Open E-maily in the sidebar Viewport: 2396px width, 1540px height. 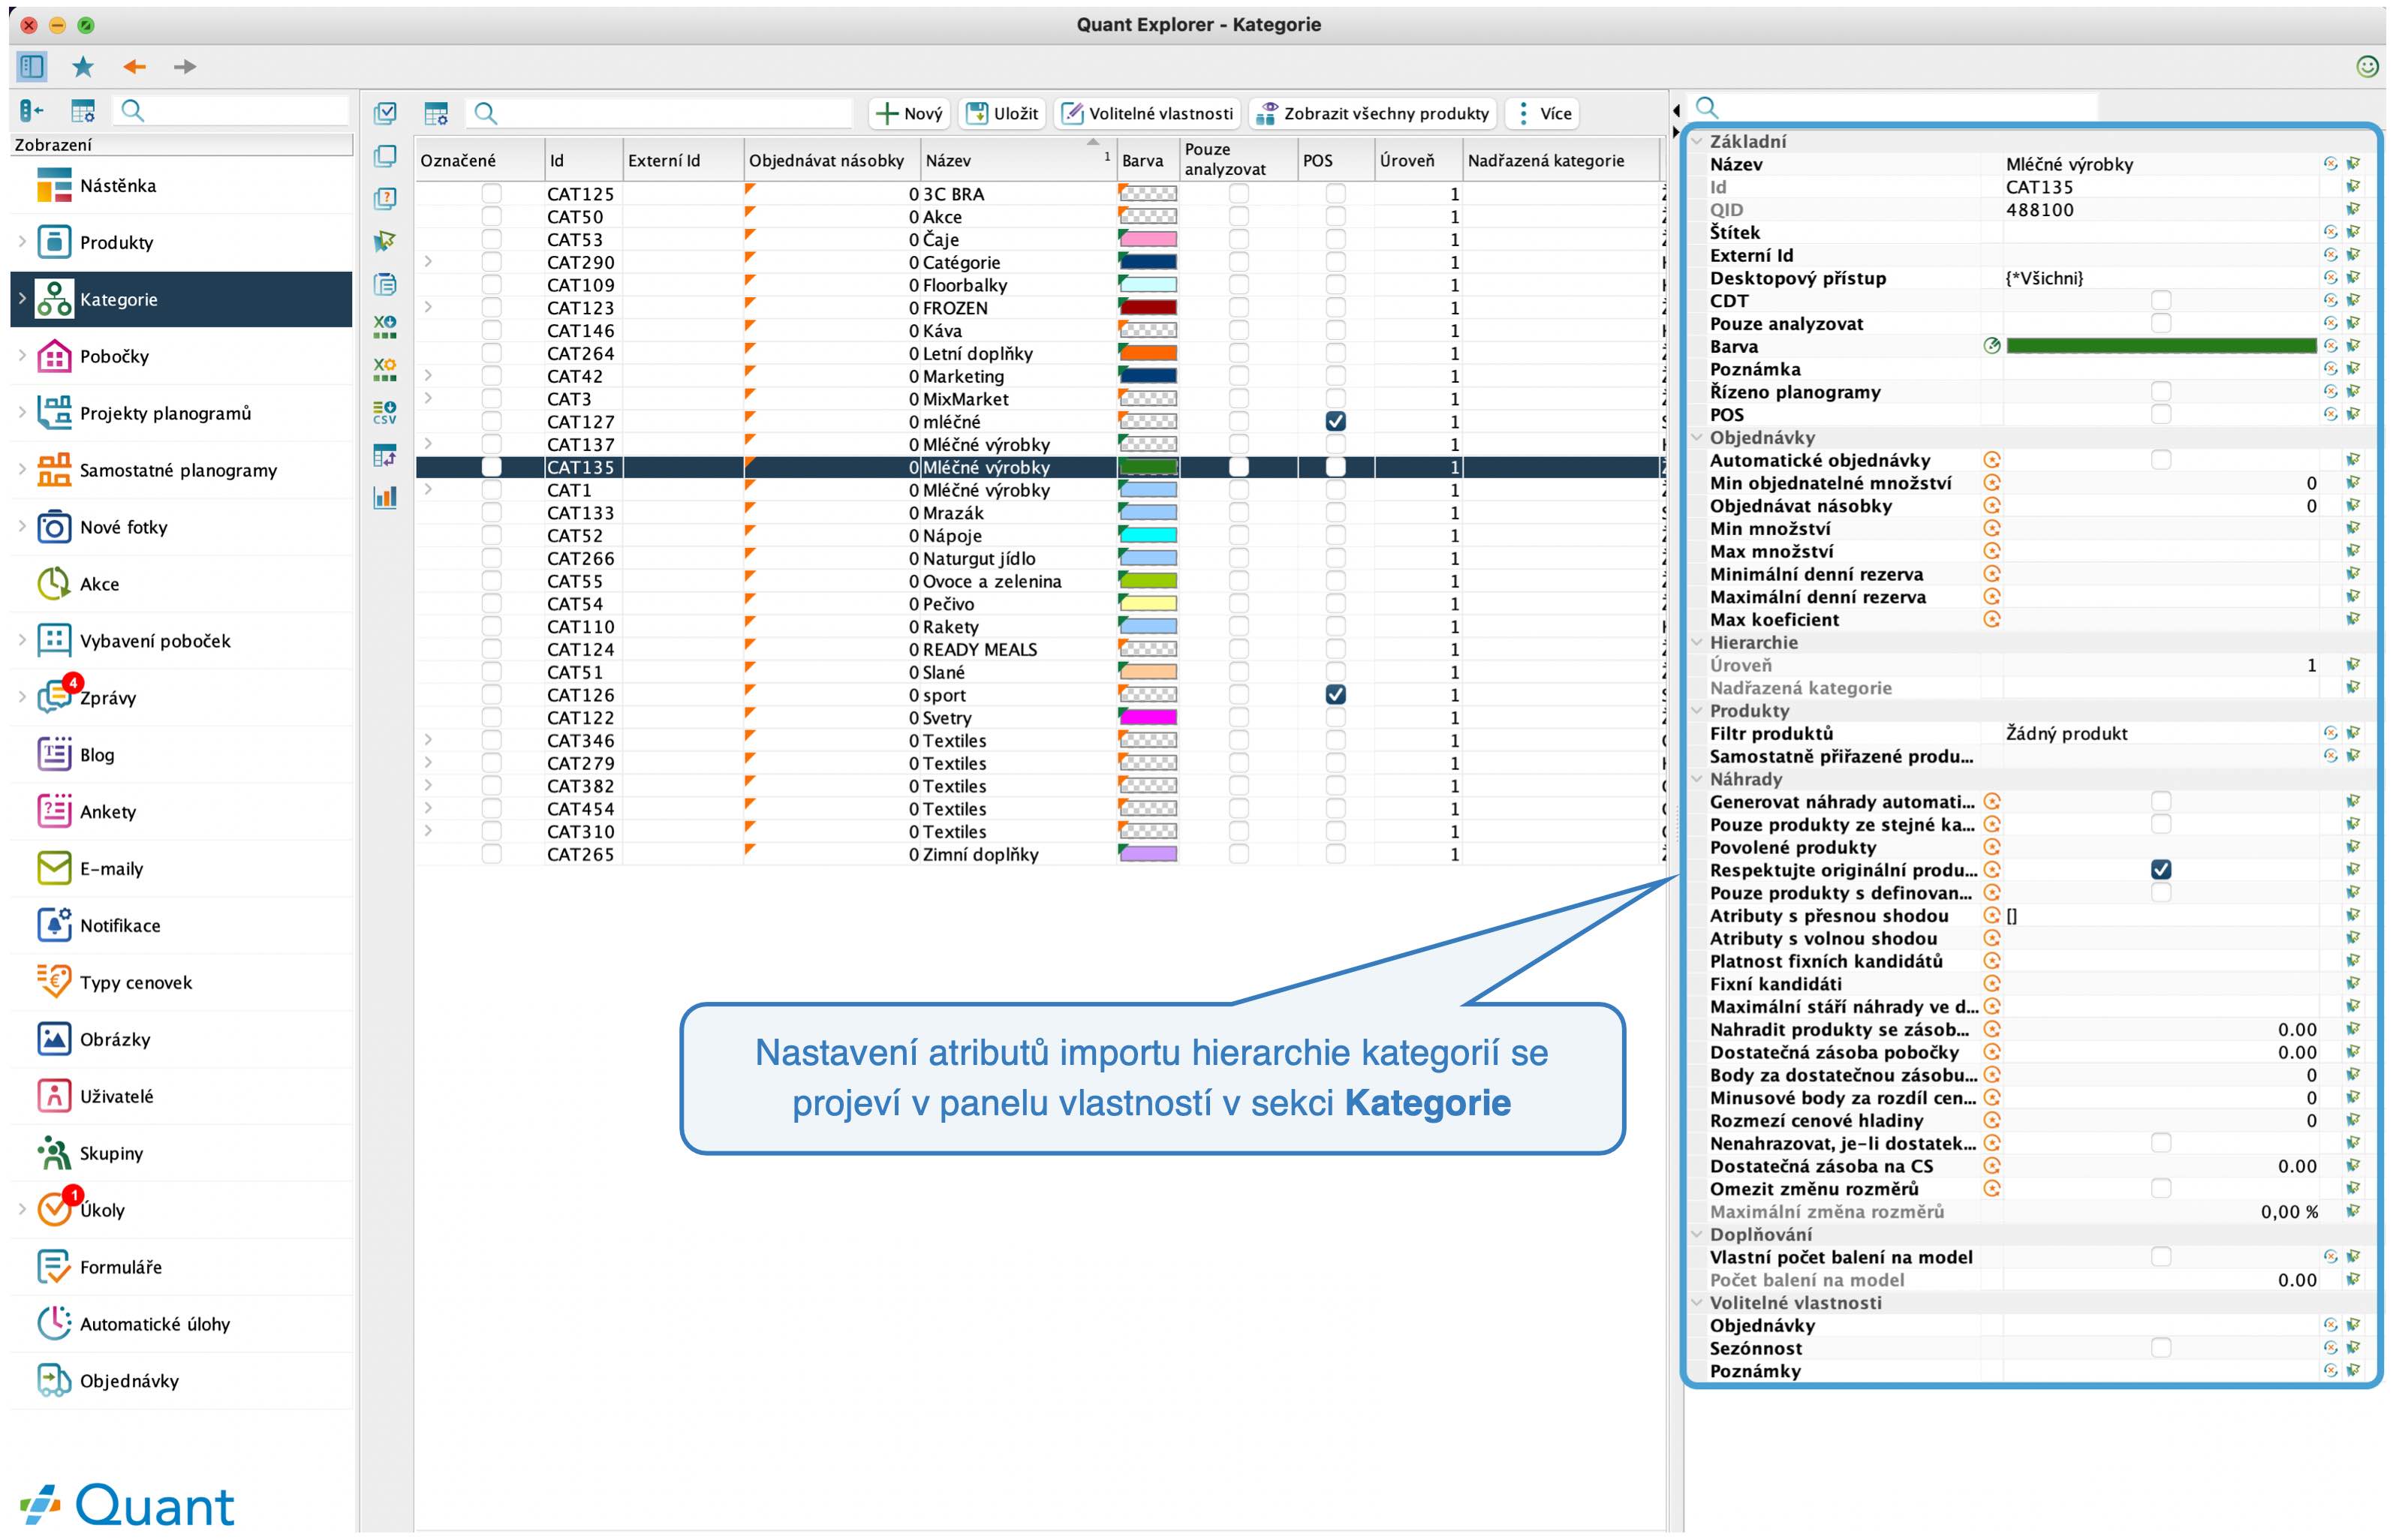[180, 869]
